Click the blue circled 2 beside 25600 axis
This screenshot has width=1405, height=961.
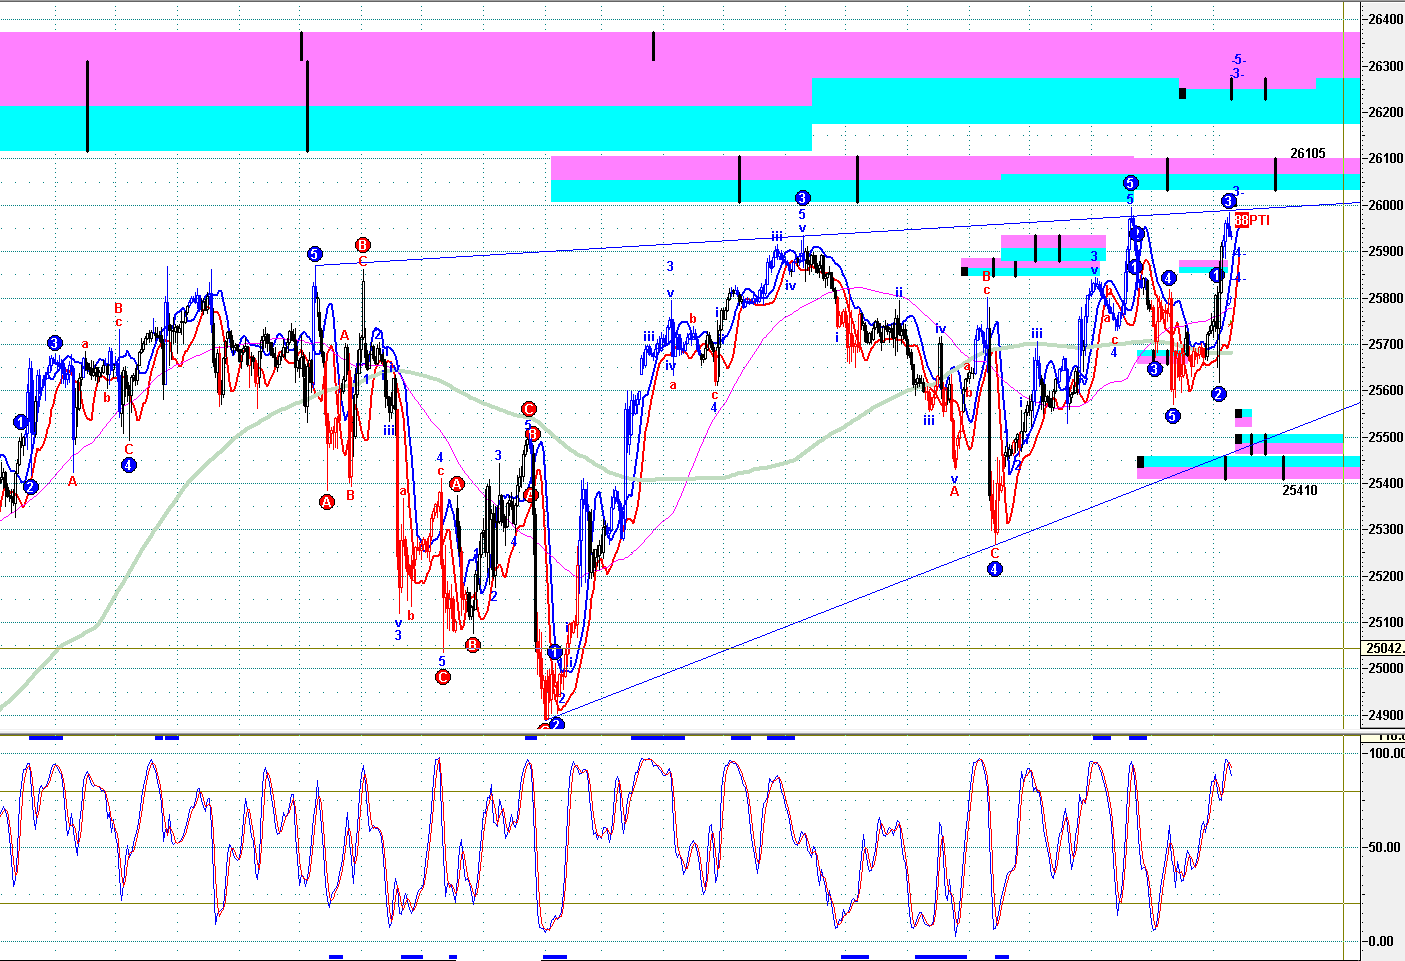[x=1218, y=394]
